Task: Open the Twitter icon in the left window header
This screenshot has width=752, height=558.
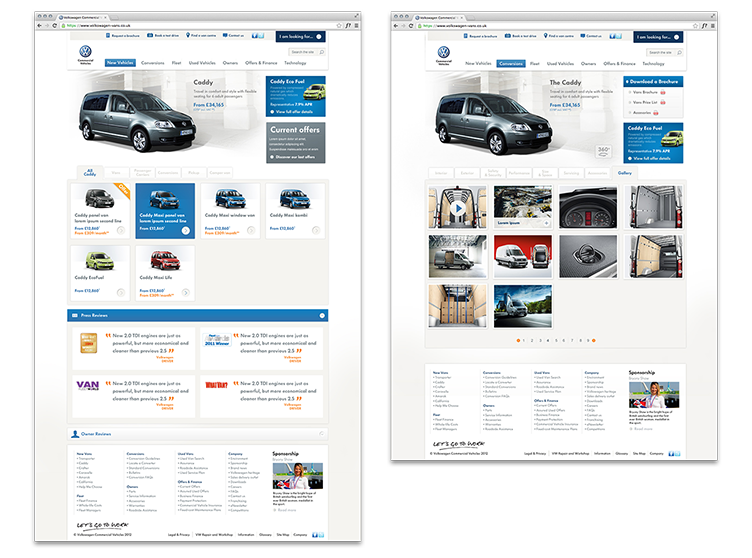Action: click(x=261, y=36)
